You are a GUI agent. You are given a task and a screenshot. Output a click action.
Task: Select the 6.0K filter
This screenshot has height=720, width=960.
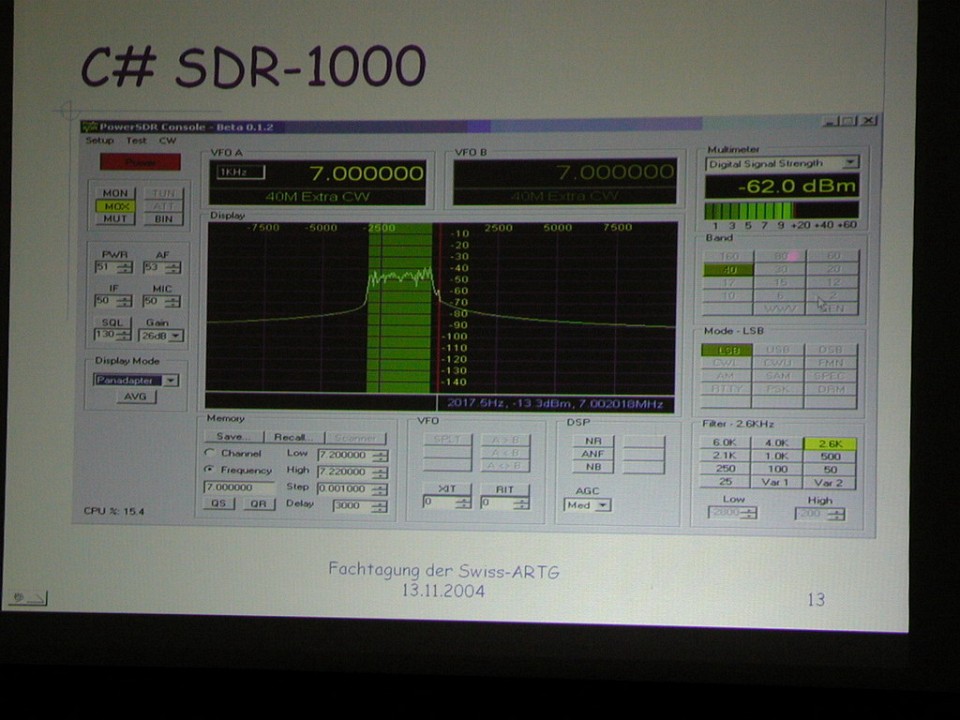(724, 442)
